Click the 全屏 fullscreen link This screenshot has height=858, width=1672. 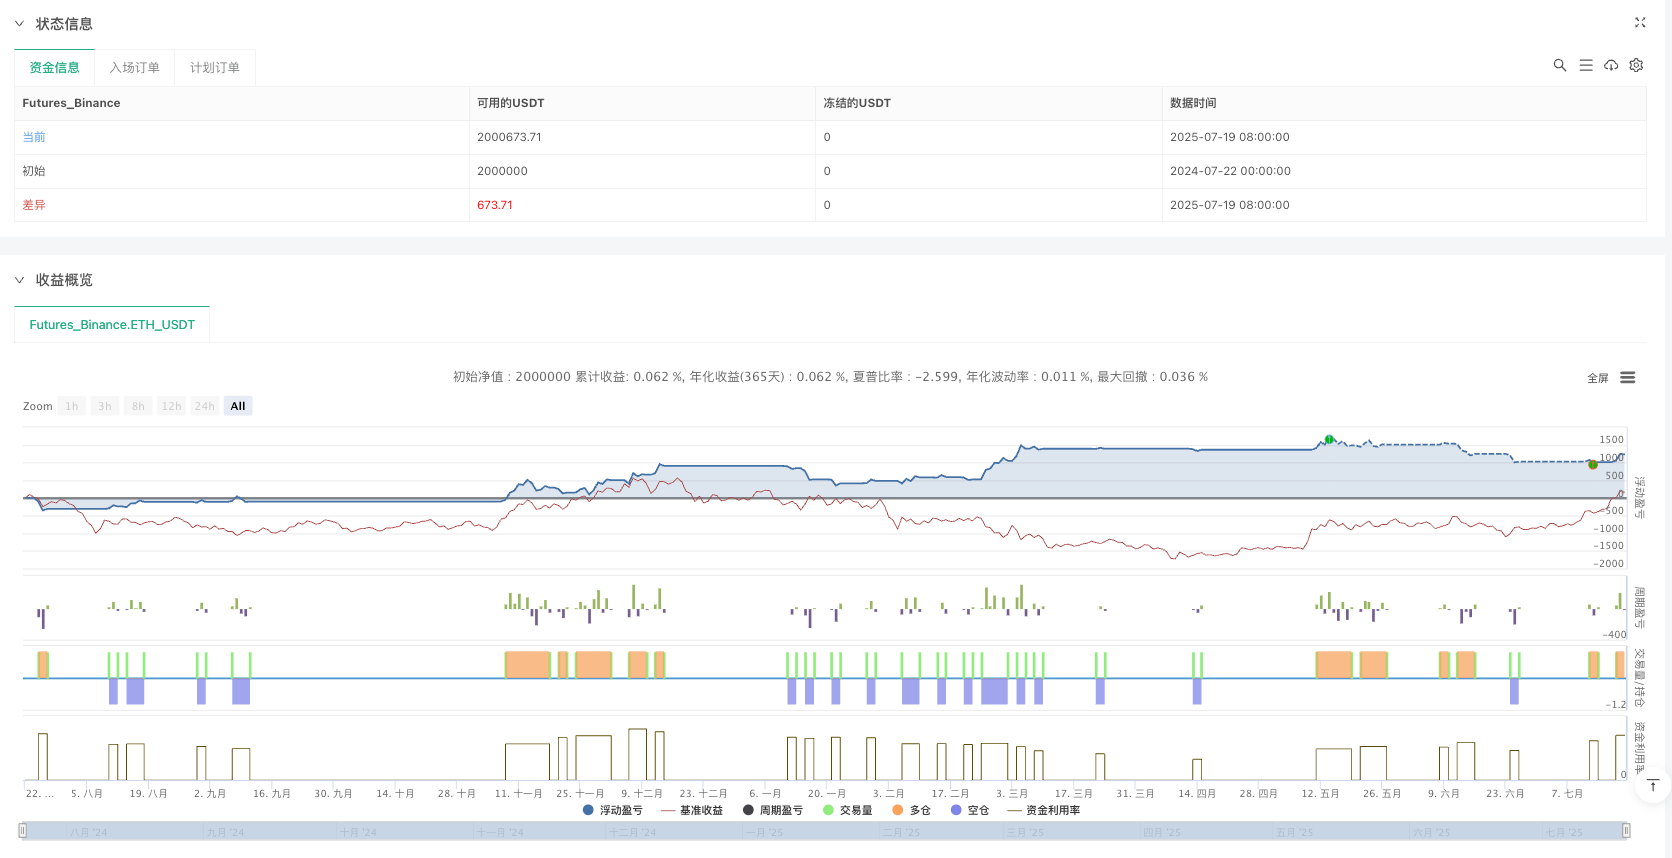1597,378
